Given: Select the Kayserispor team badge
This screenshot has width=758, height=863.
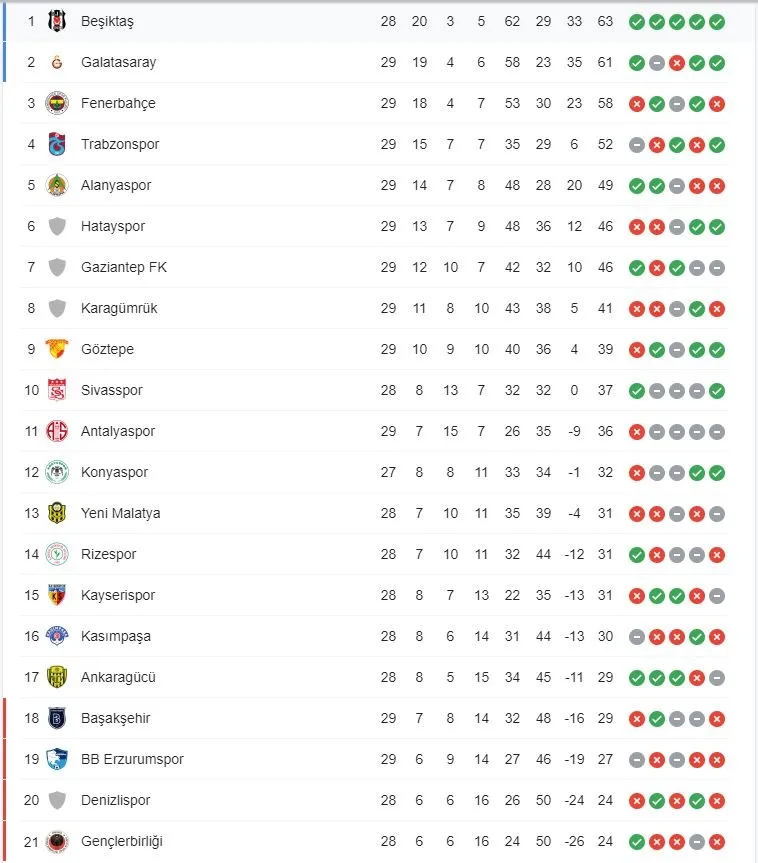Looking at the screenshot, I should pos(57,595).
